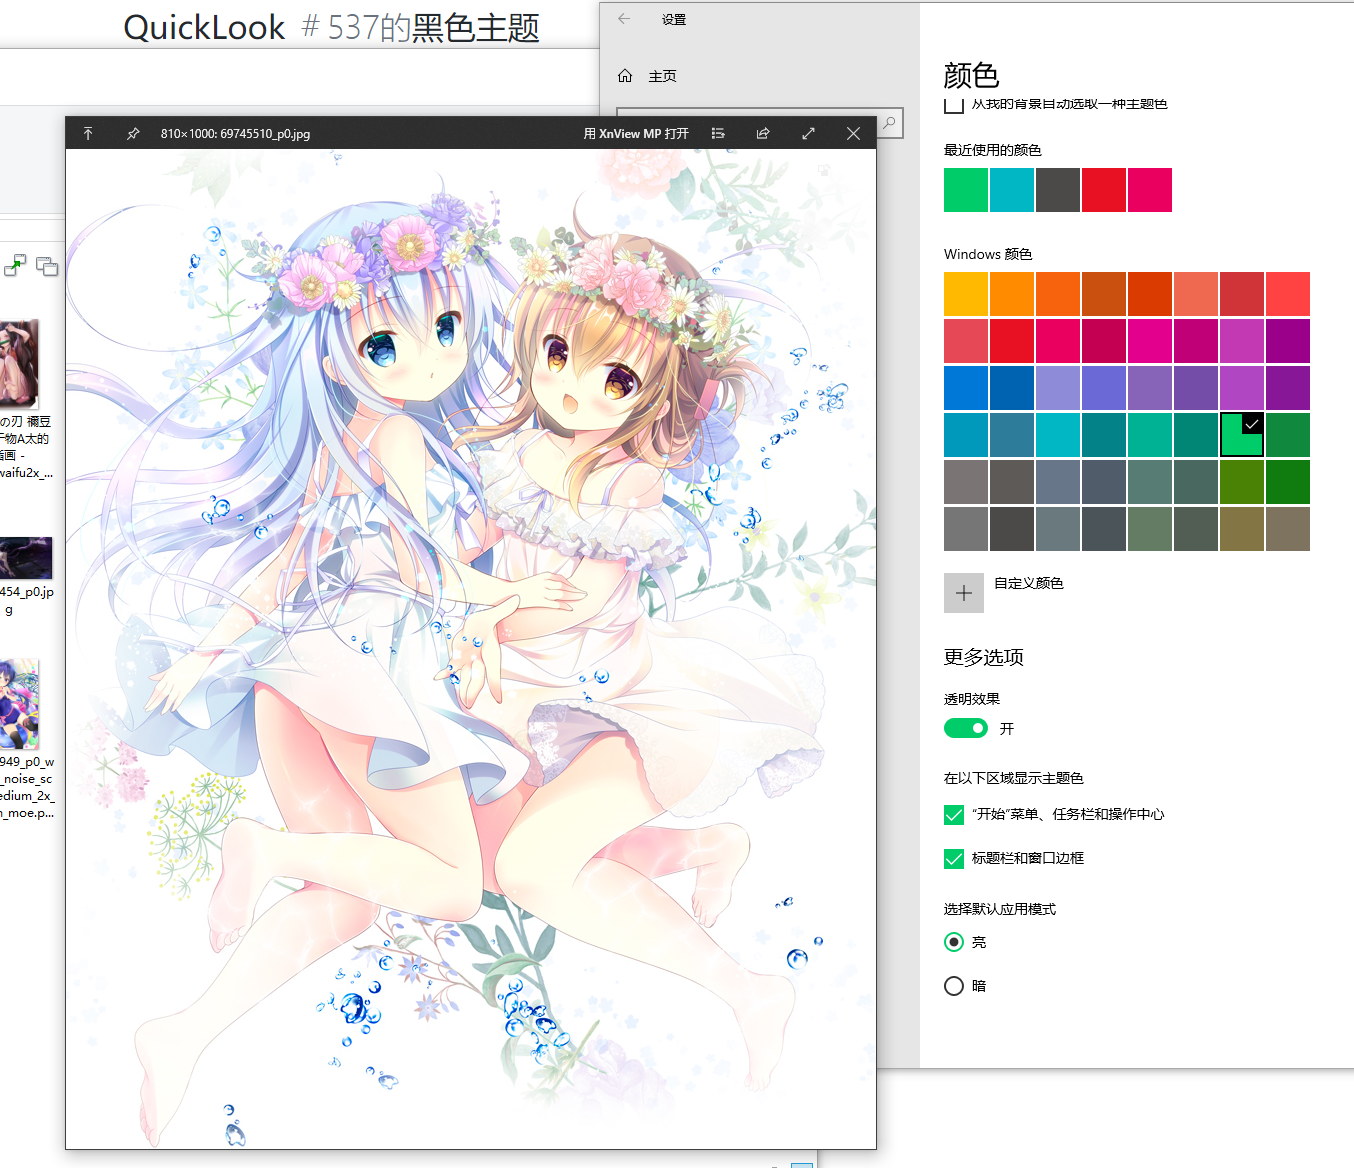Image resolution: width=1354 pixels, height=1168 pixels.
Task: Select the 暗 app mode radio button
Action: coord(954,986)
